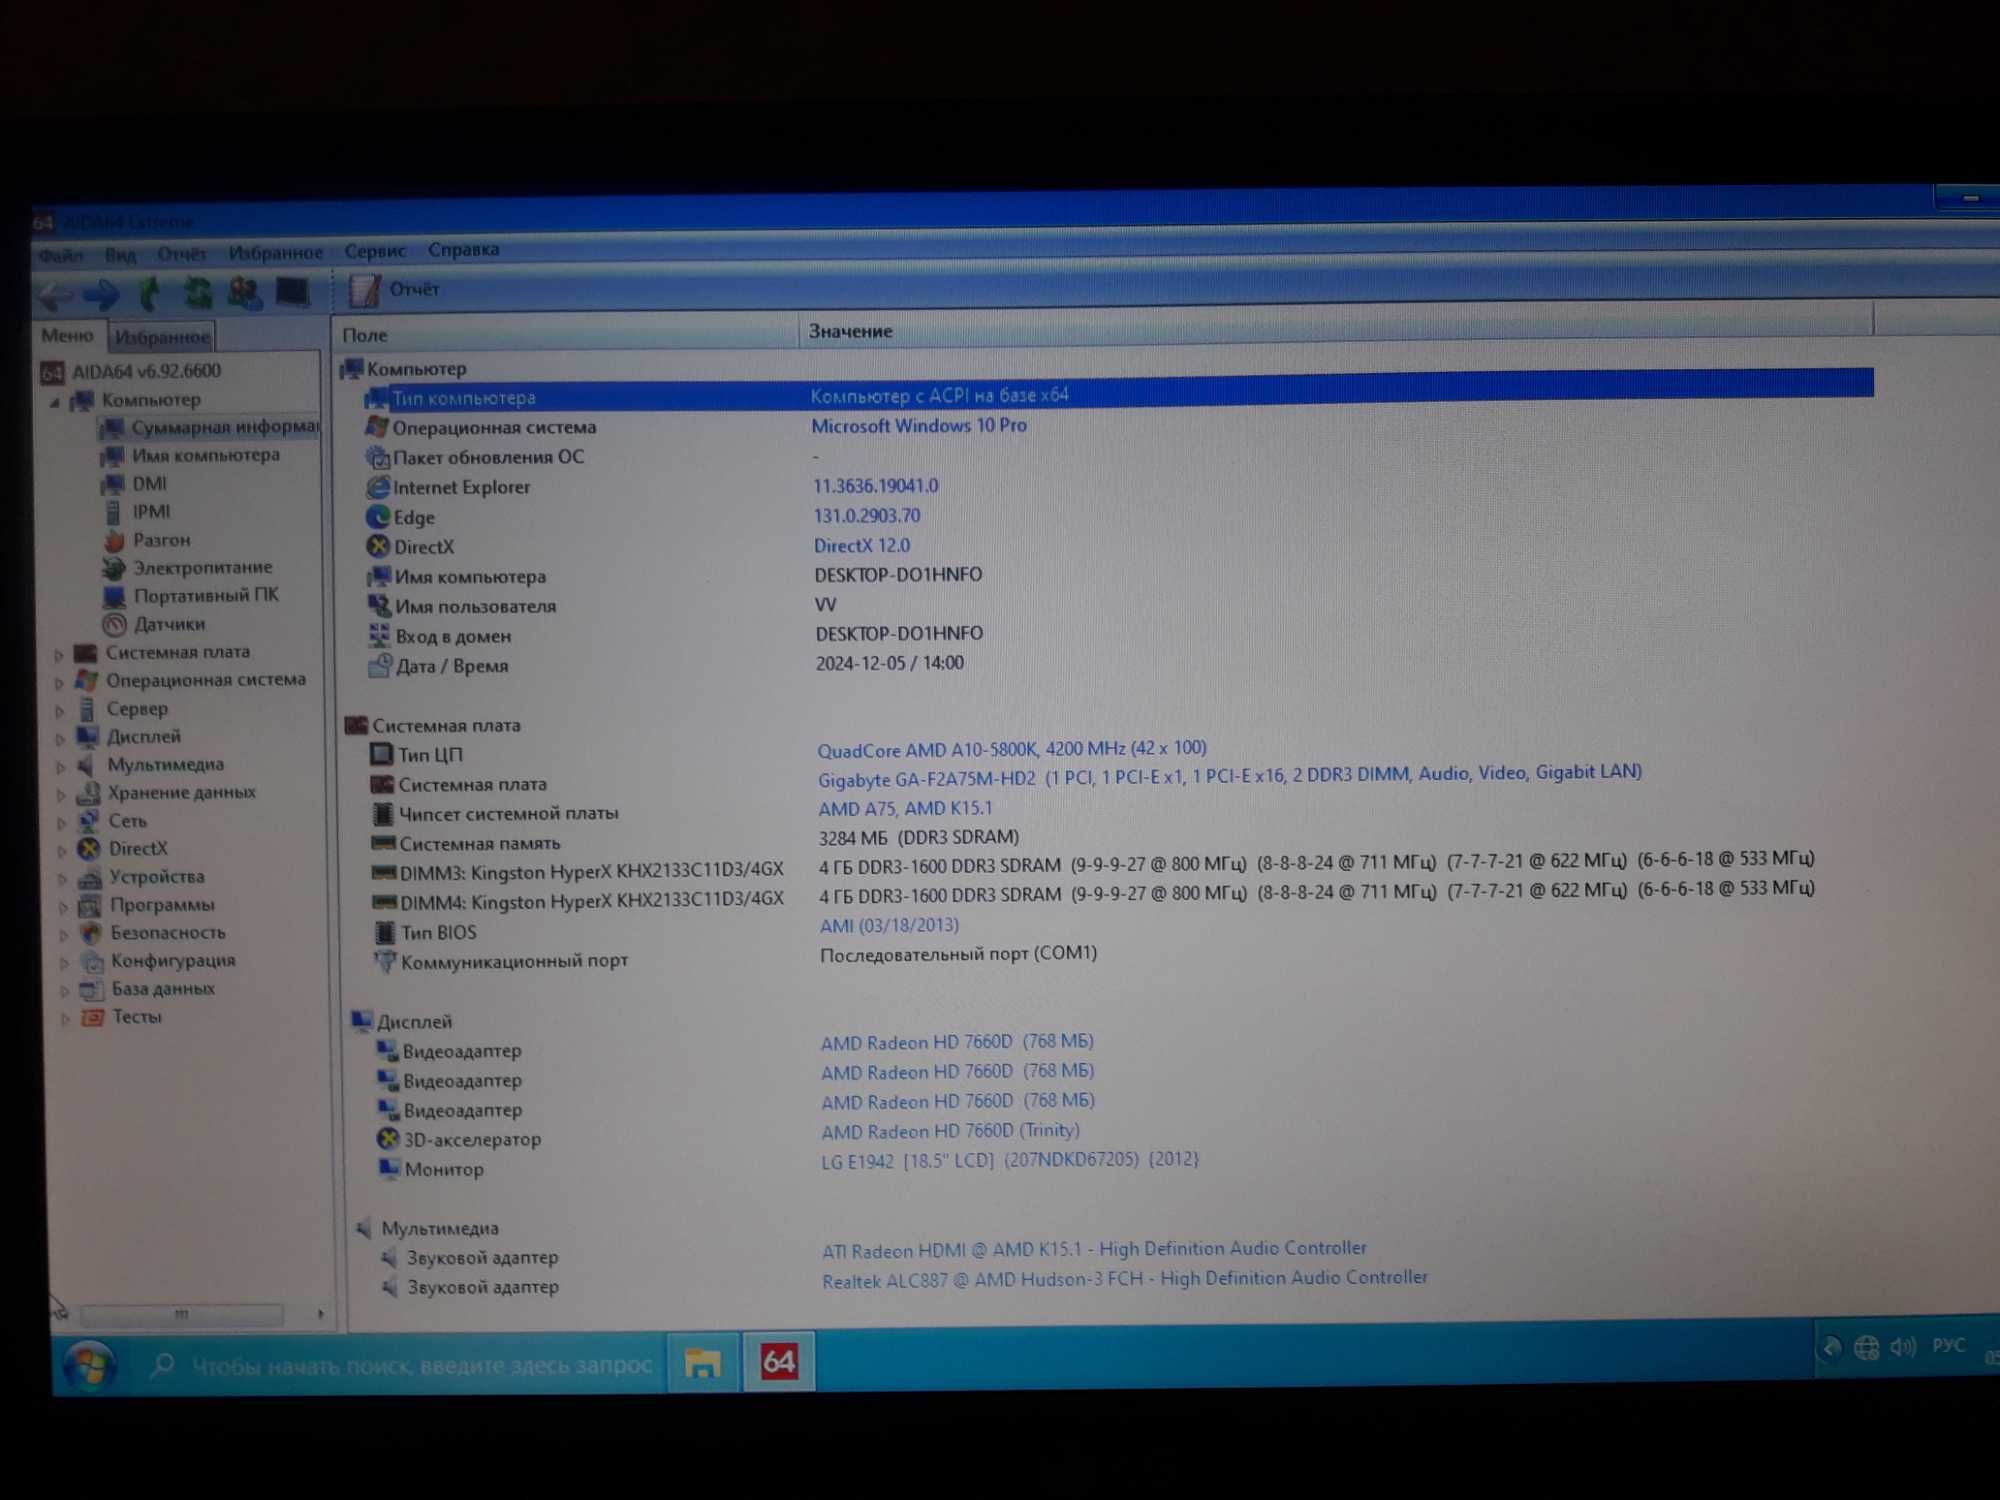Open the LG E1942 monitor link

[1010, 1160]
